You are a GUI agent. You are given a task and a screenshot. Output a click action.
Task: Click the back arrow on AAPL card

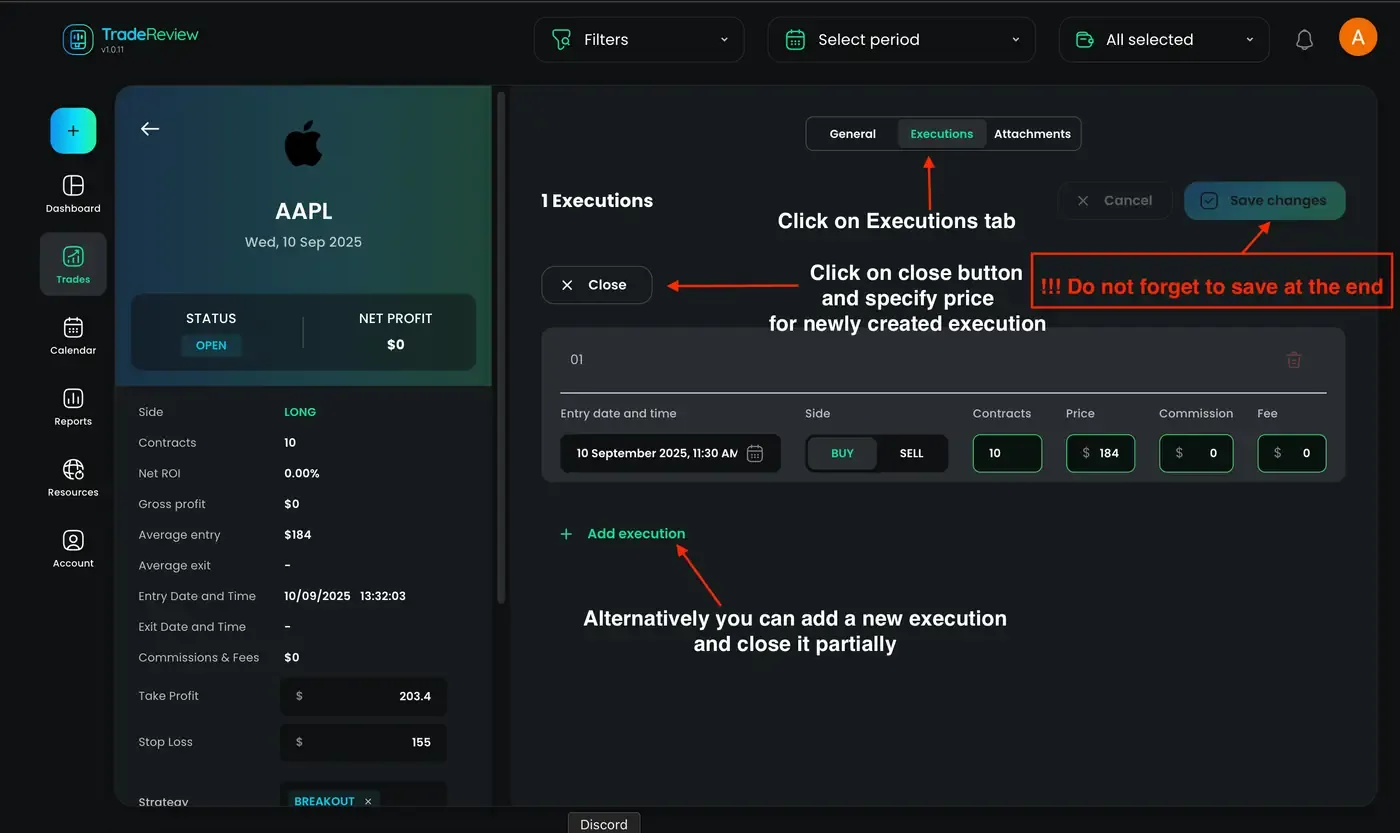(x=150, y=129)
